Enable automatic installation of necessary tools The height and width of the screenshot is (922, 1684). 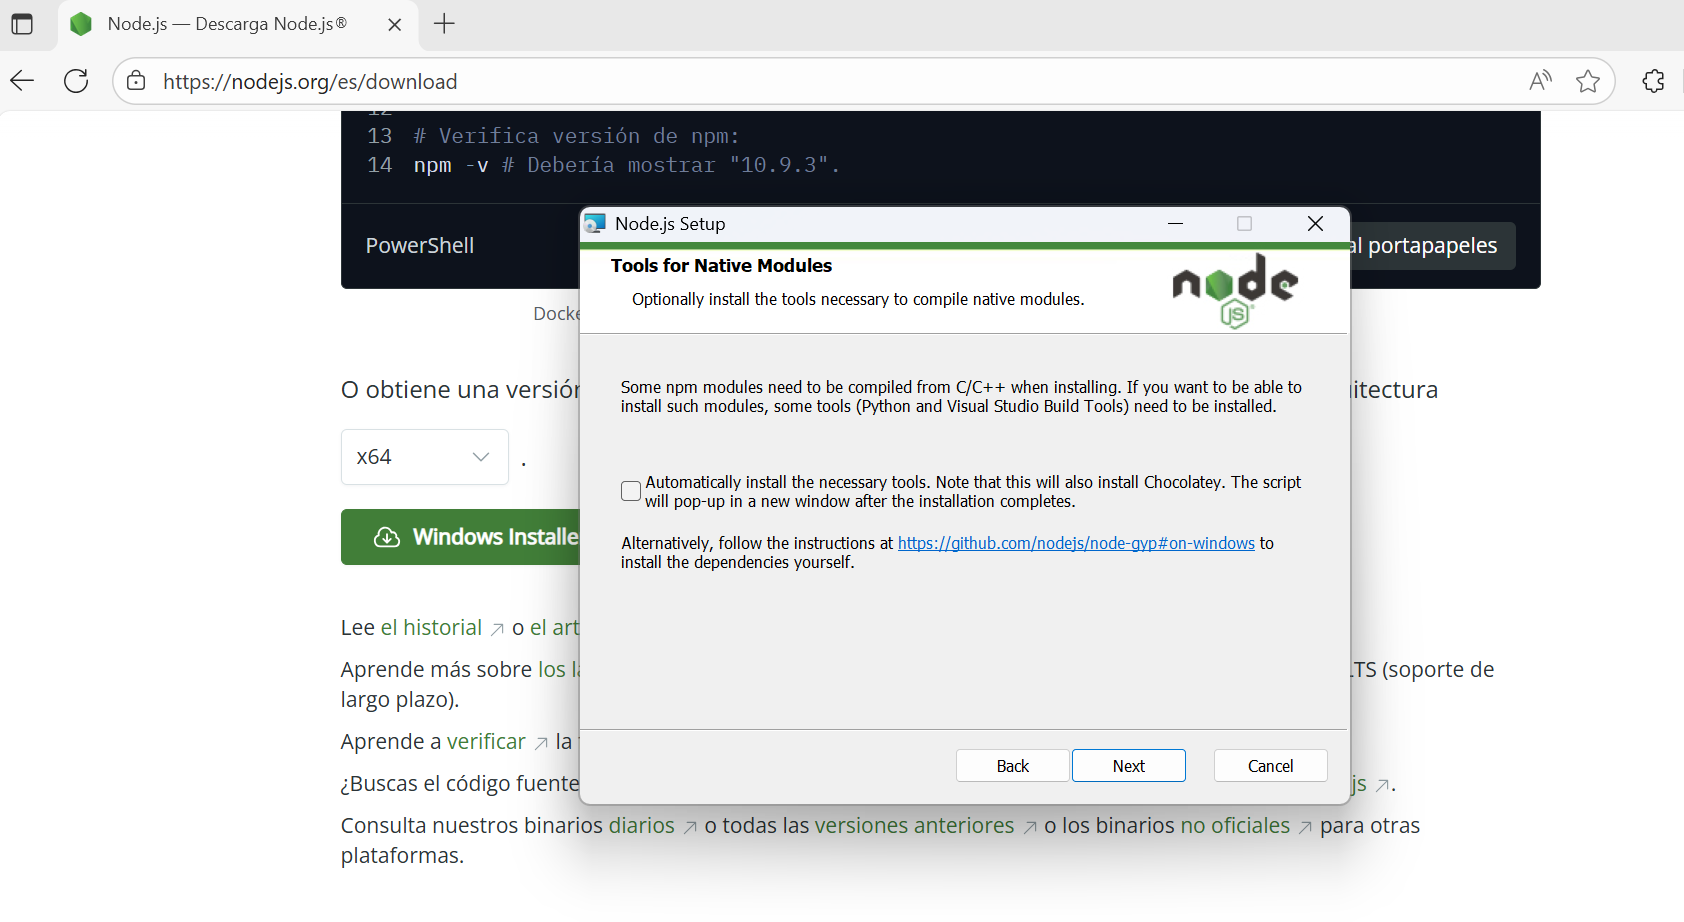pyautogui.click(x=631, y=490)
